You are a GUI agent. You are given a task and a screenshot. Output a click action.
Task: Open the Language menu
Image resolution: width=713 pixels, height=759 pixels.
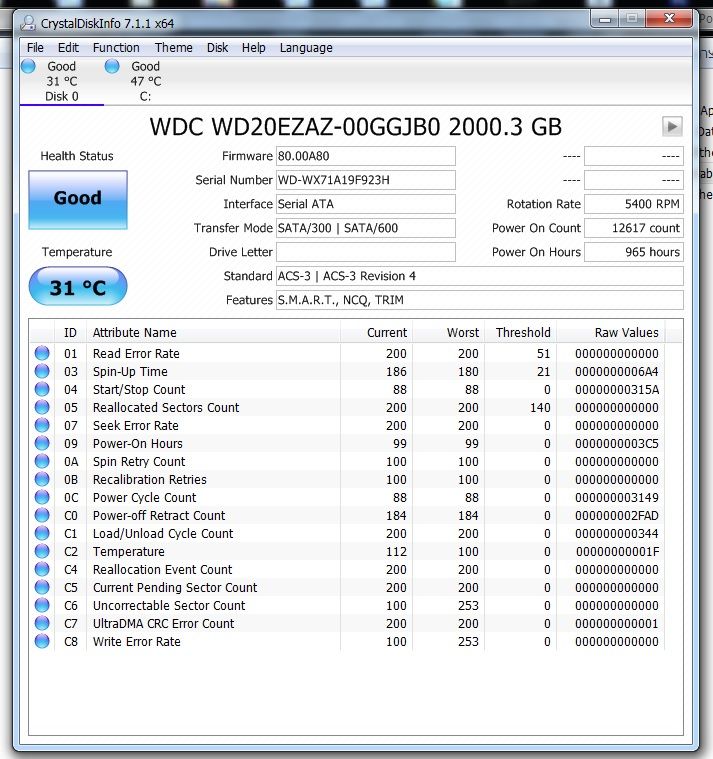point(306,48)
